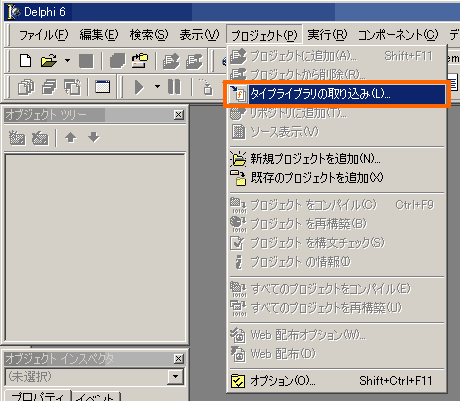
Task: Click Remove file from project toolbar icon
Action: click(x=194, y=61)
